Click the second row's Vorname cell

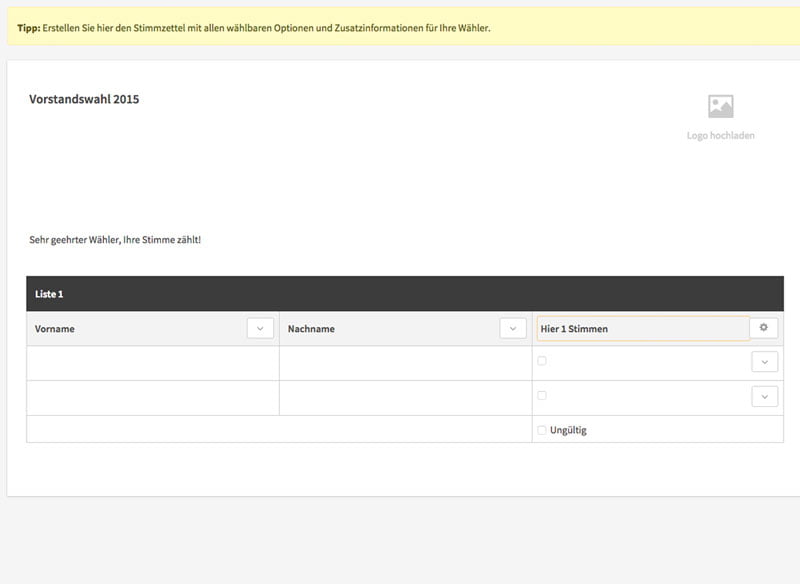(152, 398)
